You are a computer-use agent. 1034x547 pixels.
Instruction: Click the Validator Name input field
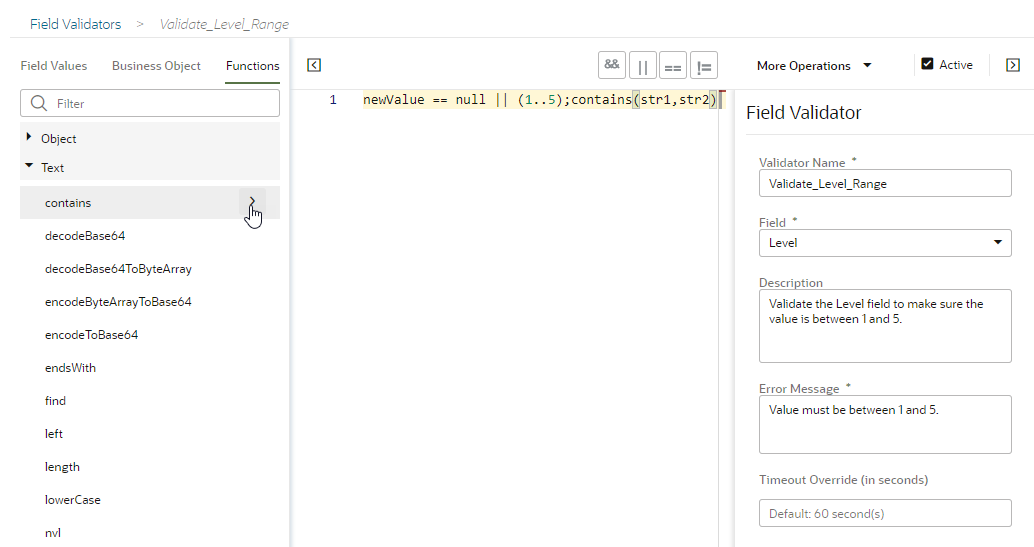click(x=885, y=183)
